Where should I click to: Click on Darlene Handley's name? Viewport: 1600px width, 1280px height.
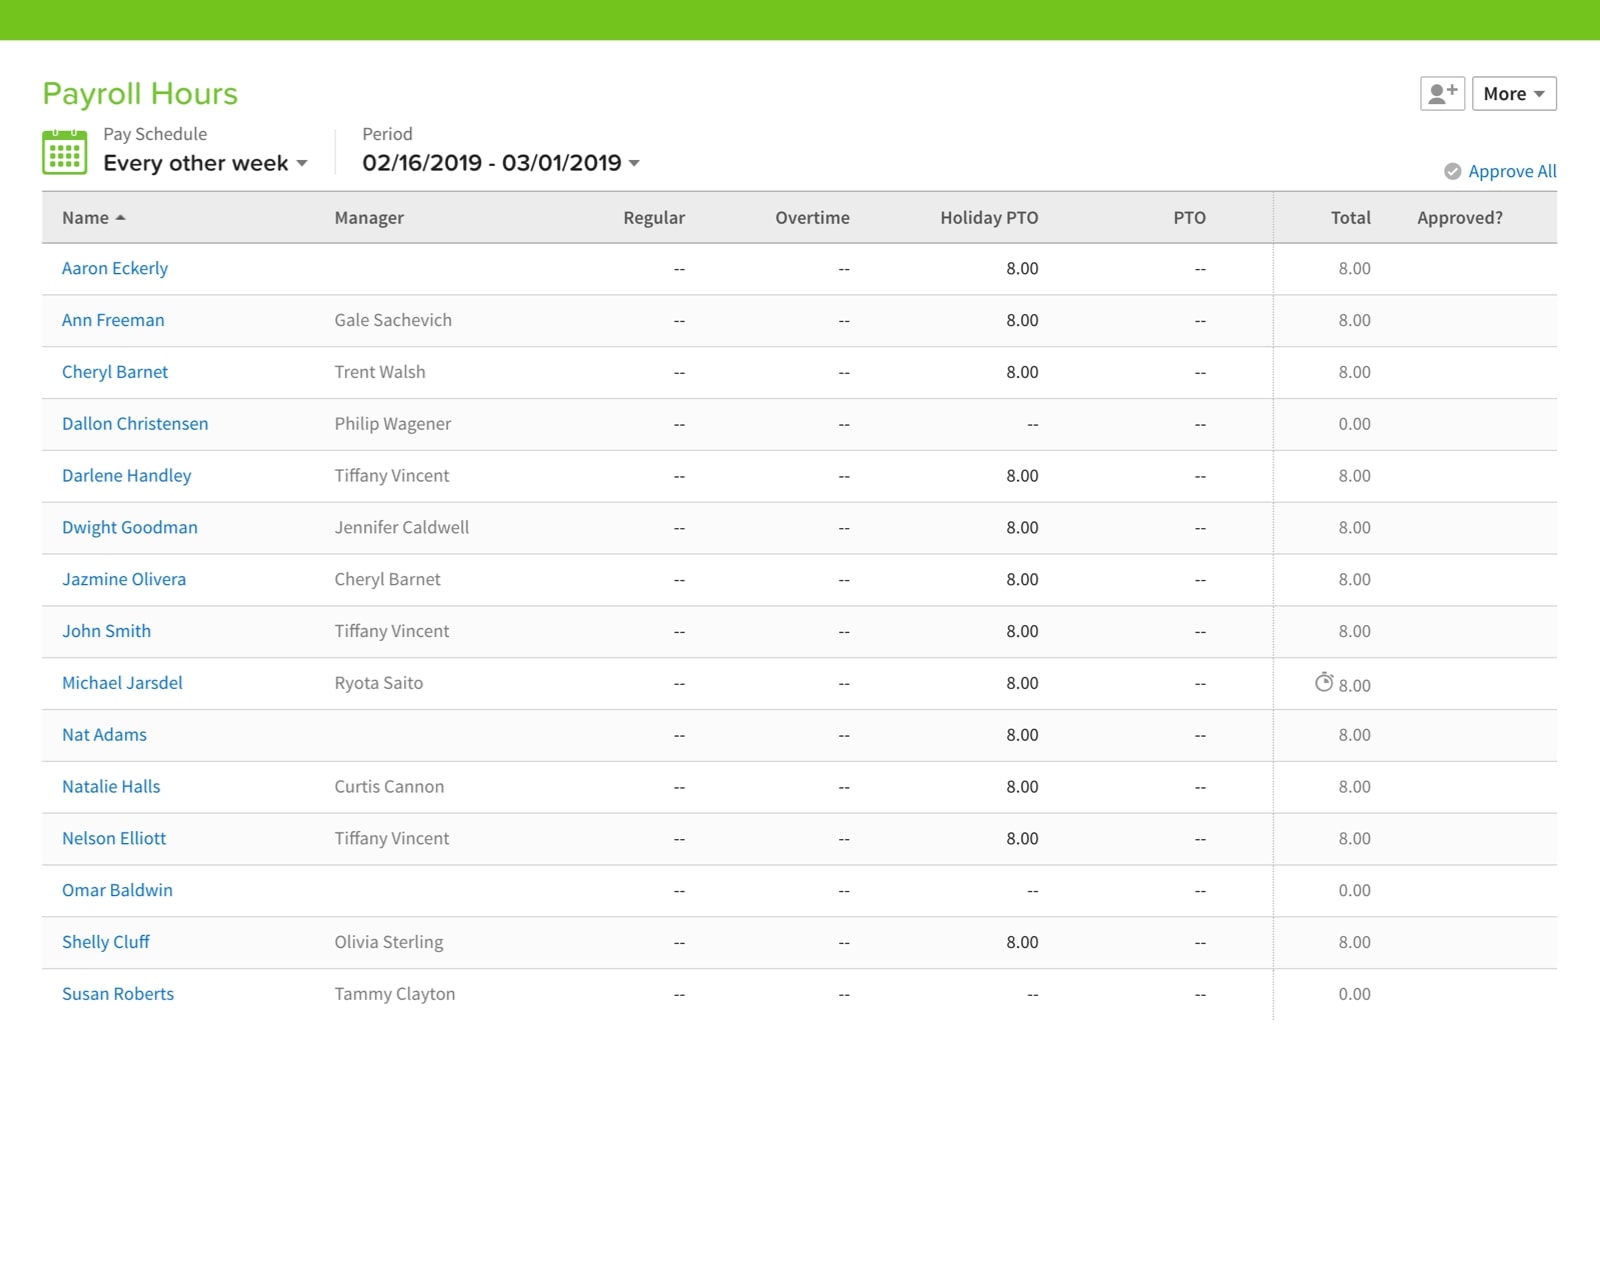[x=126, y=476]
